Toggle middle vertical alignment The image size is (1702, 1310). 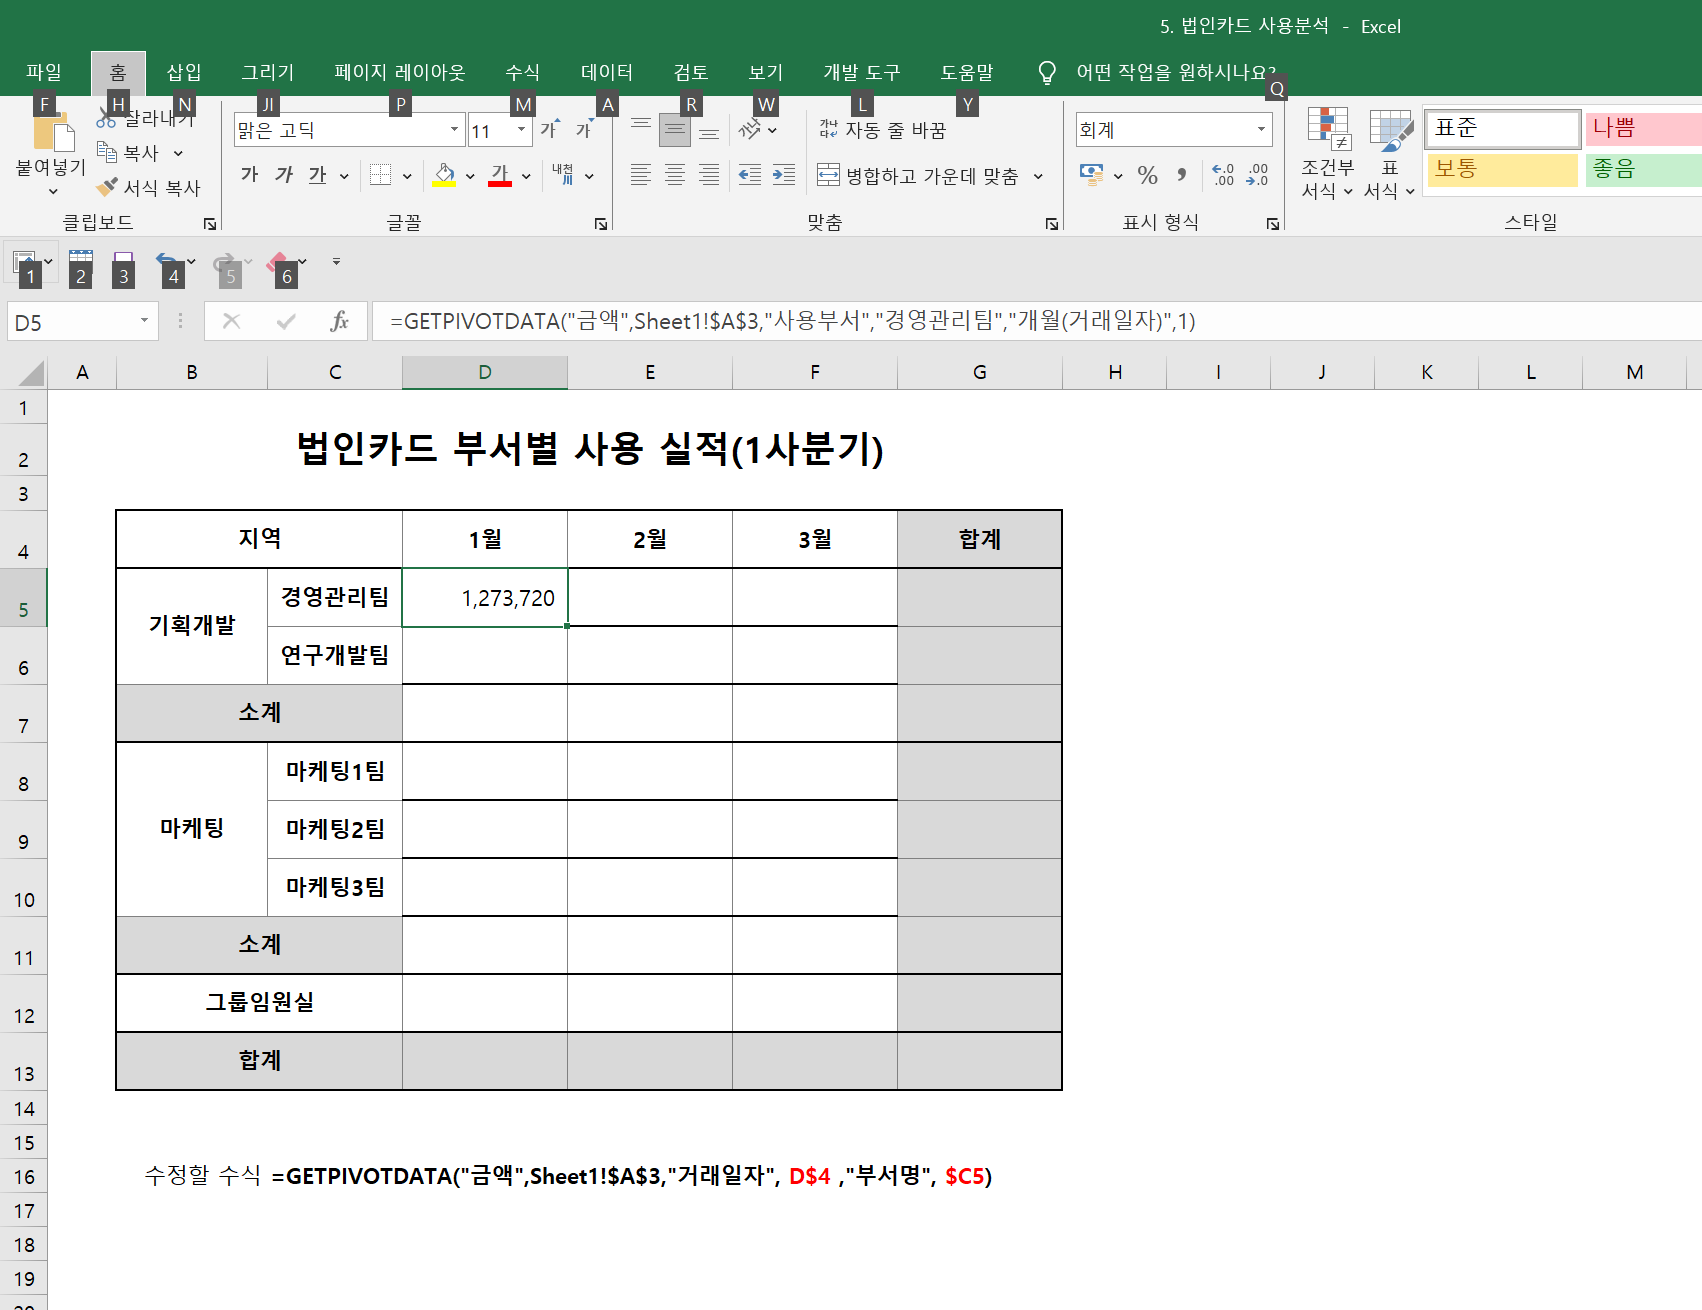pos(675,129)
